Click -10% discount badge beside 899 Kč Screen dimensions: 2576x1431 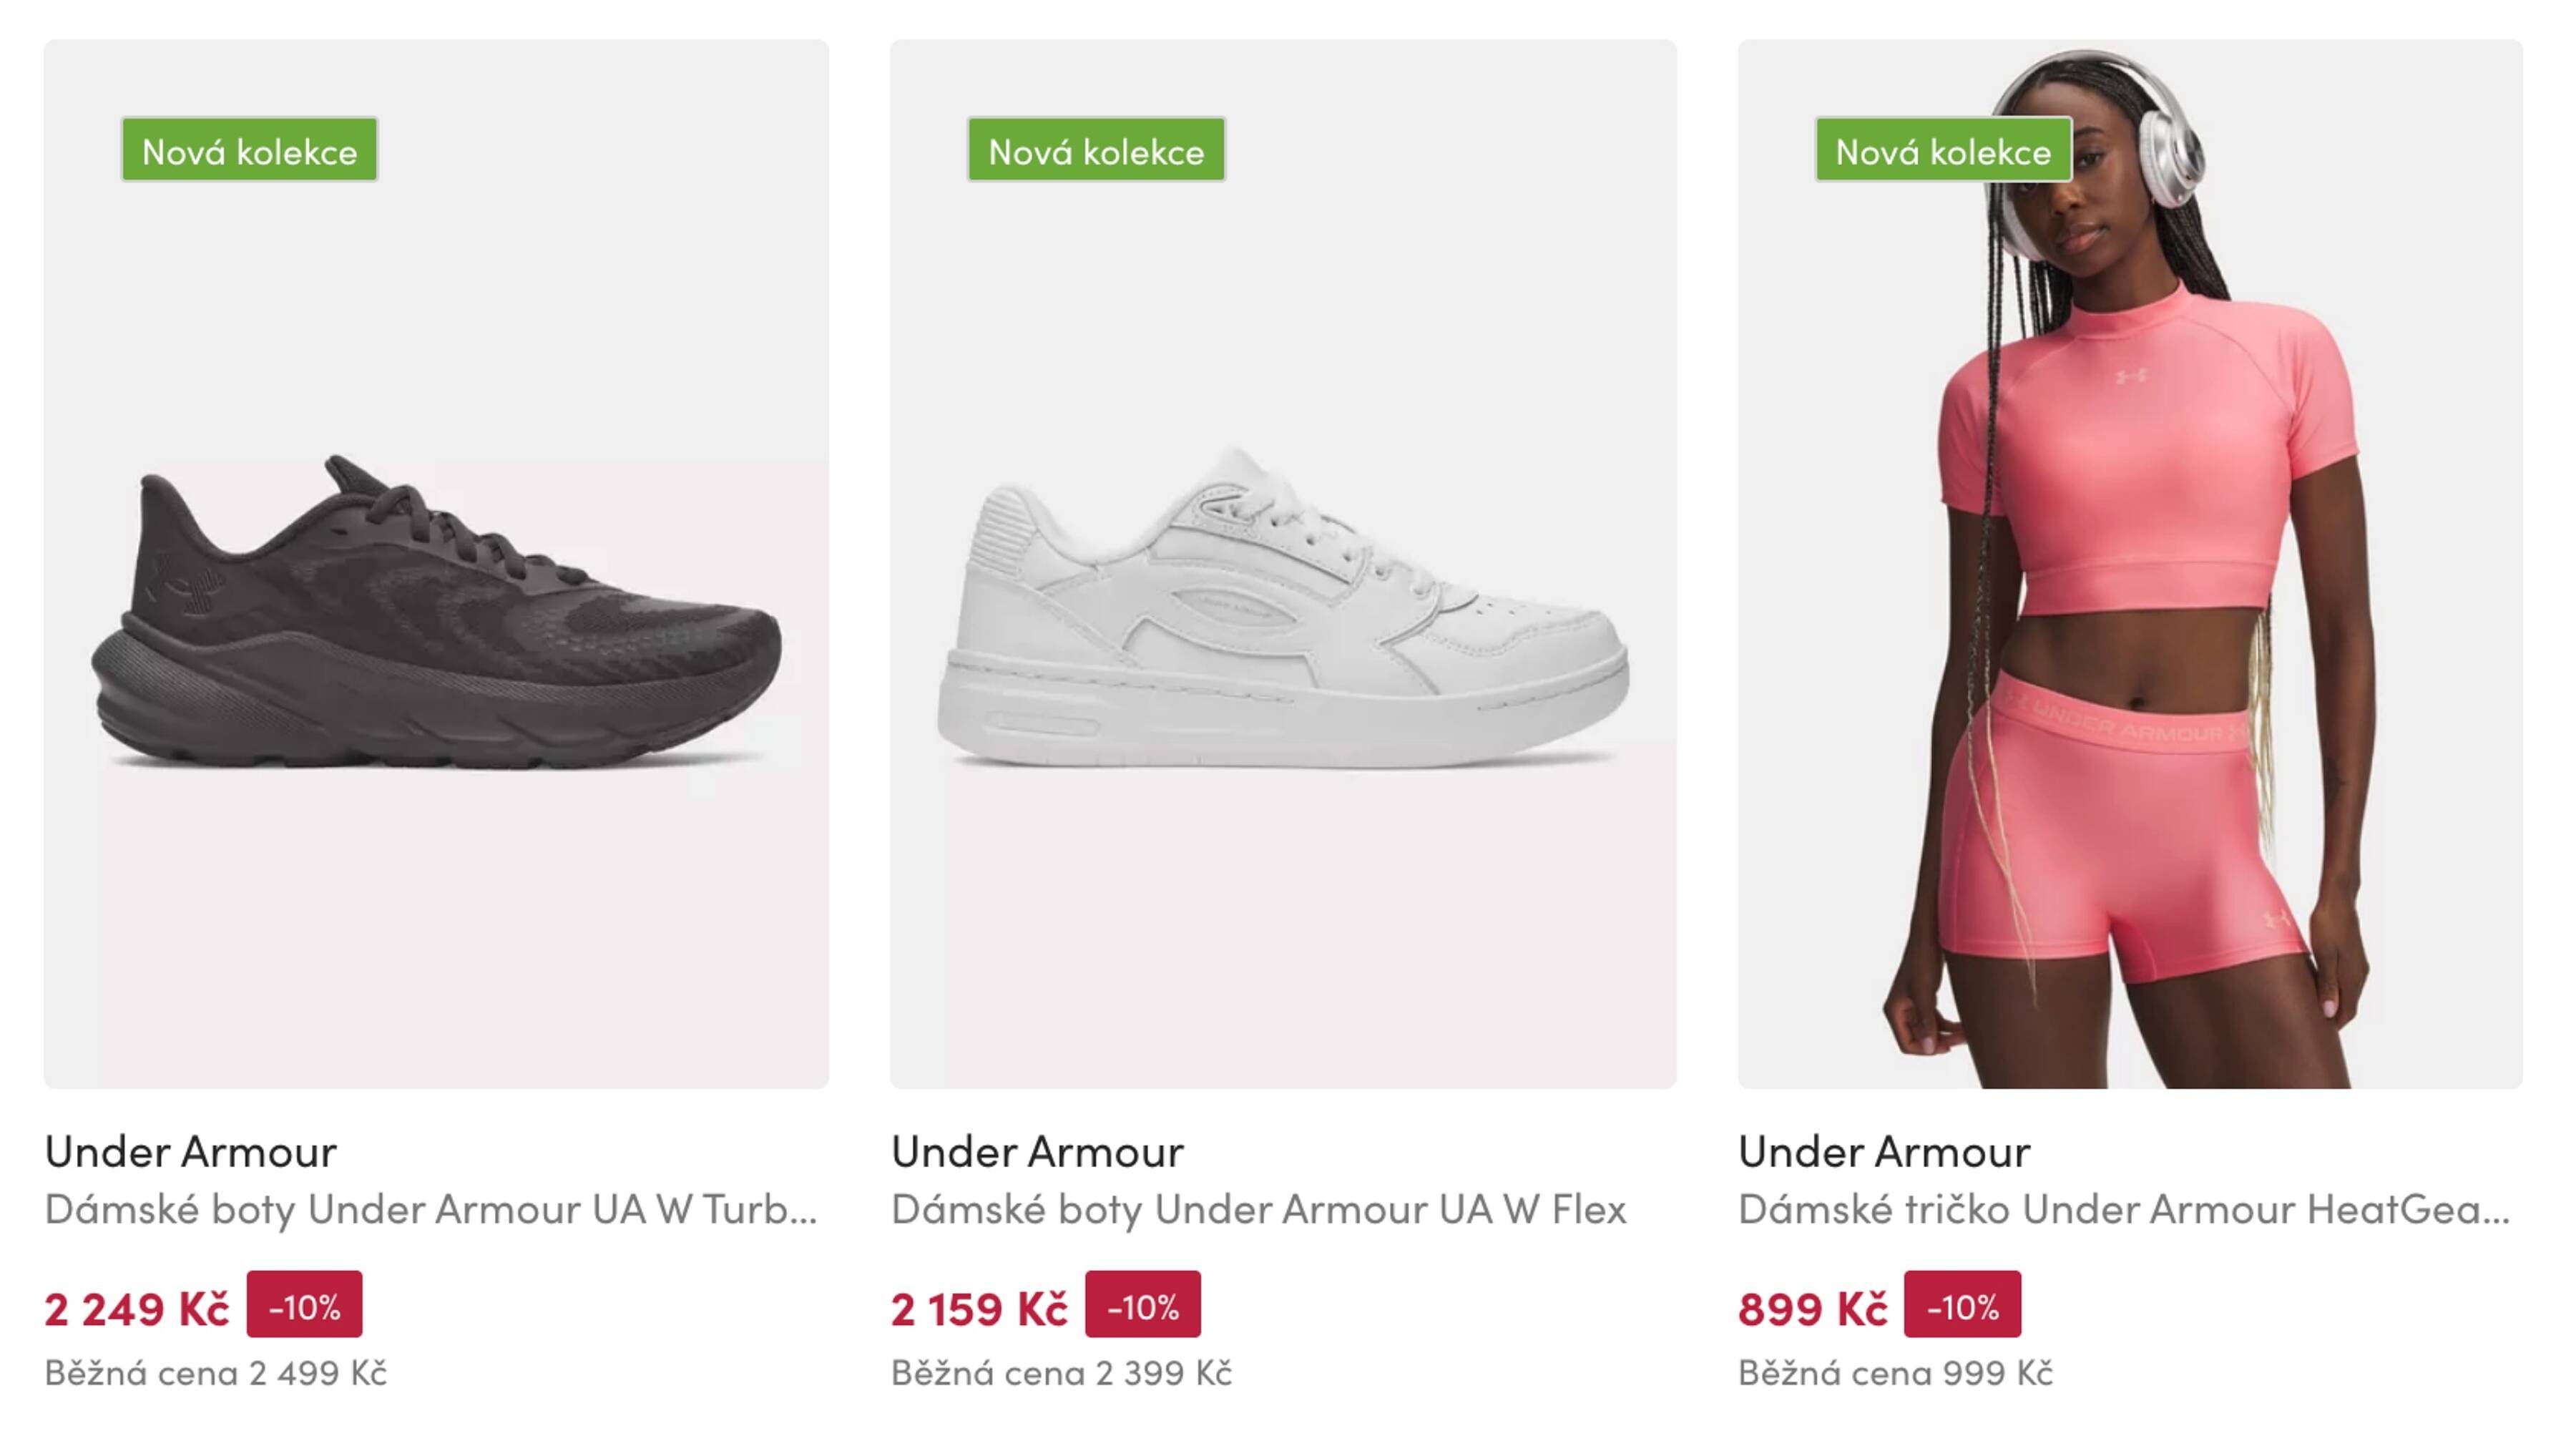pos(1962,1305)
